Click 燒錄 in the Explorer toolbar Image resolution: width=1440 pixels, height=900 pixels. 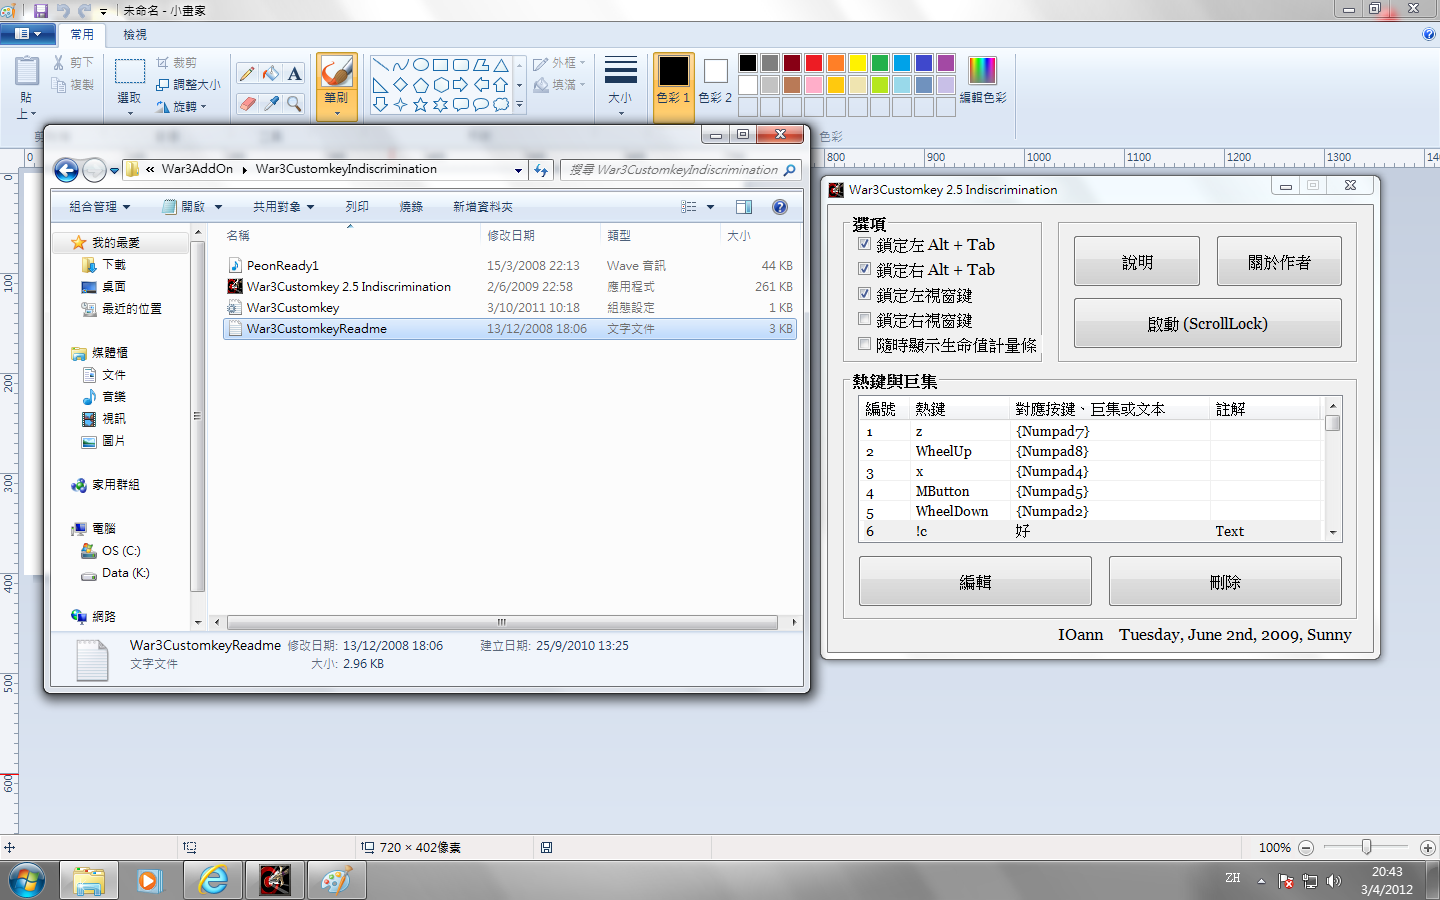(411, 207)
